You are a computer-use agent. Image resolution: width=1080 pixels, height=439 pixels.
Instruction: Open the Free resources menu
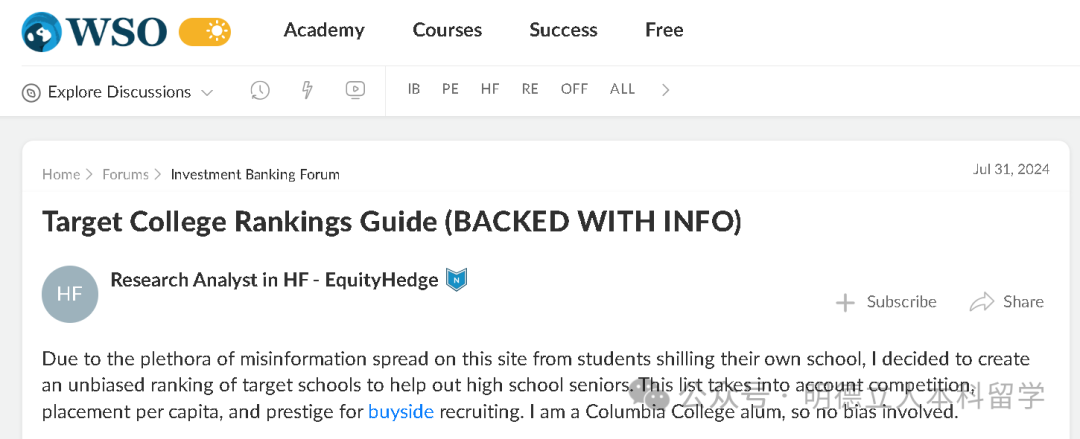coord(664,30)
